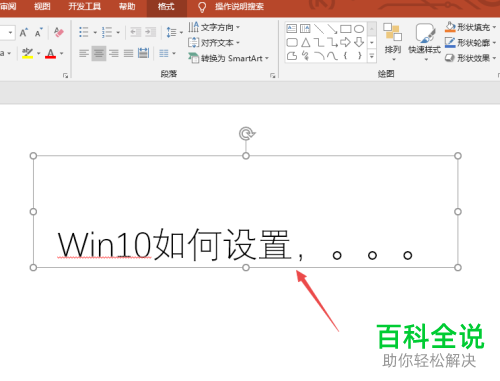The height and width of the screenshot is (381, 500).
Task: Apply the yellow text highlight color
Action: click(27, 53)
